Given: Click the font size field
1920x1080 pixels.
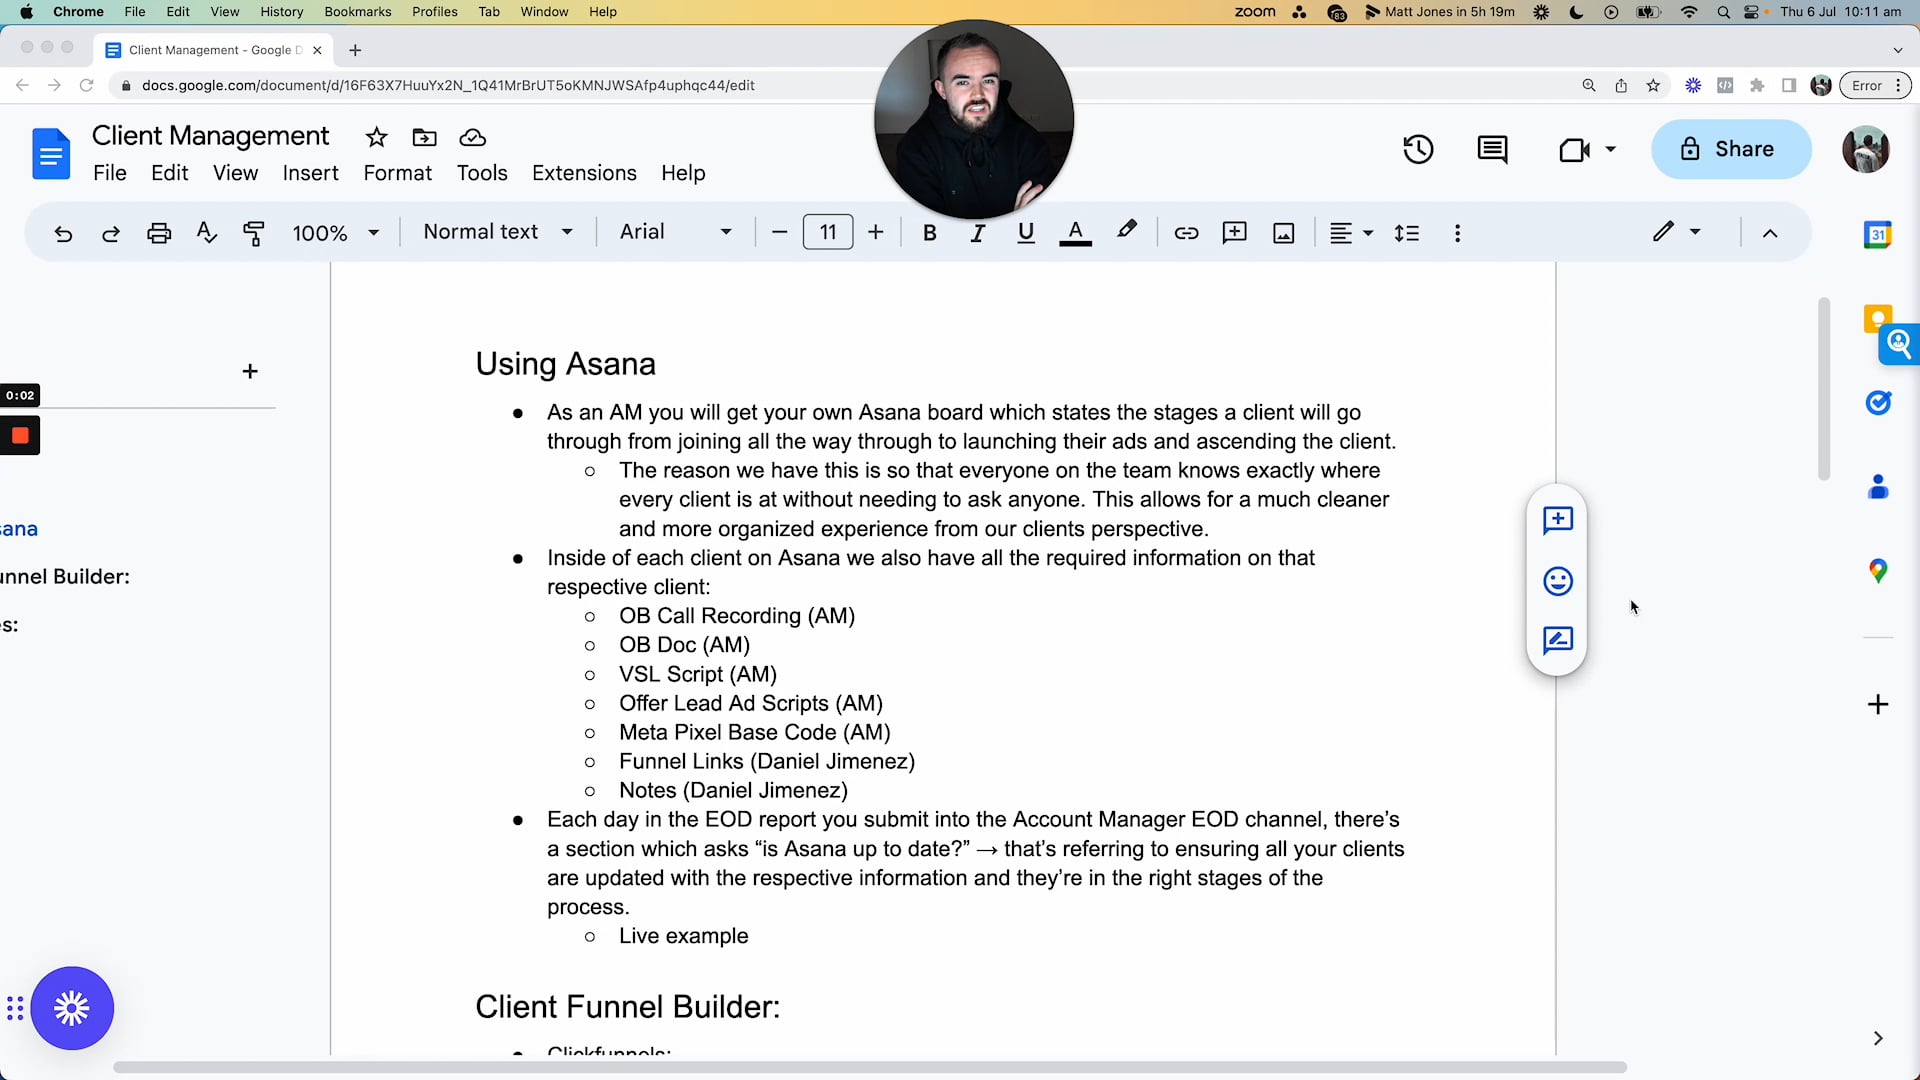Looking at the screenshot, I should point(828,232).
